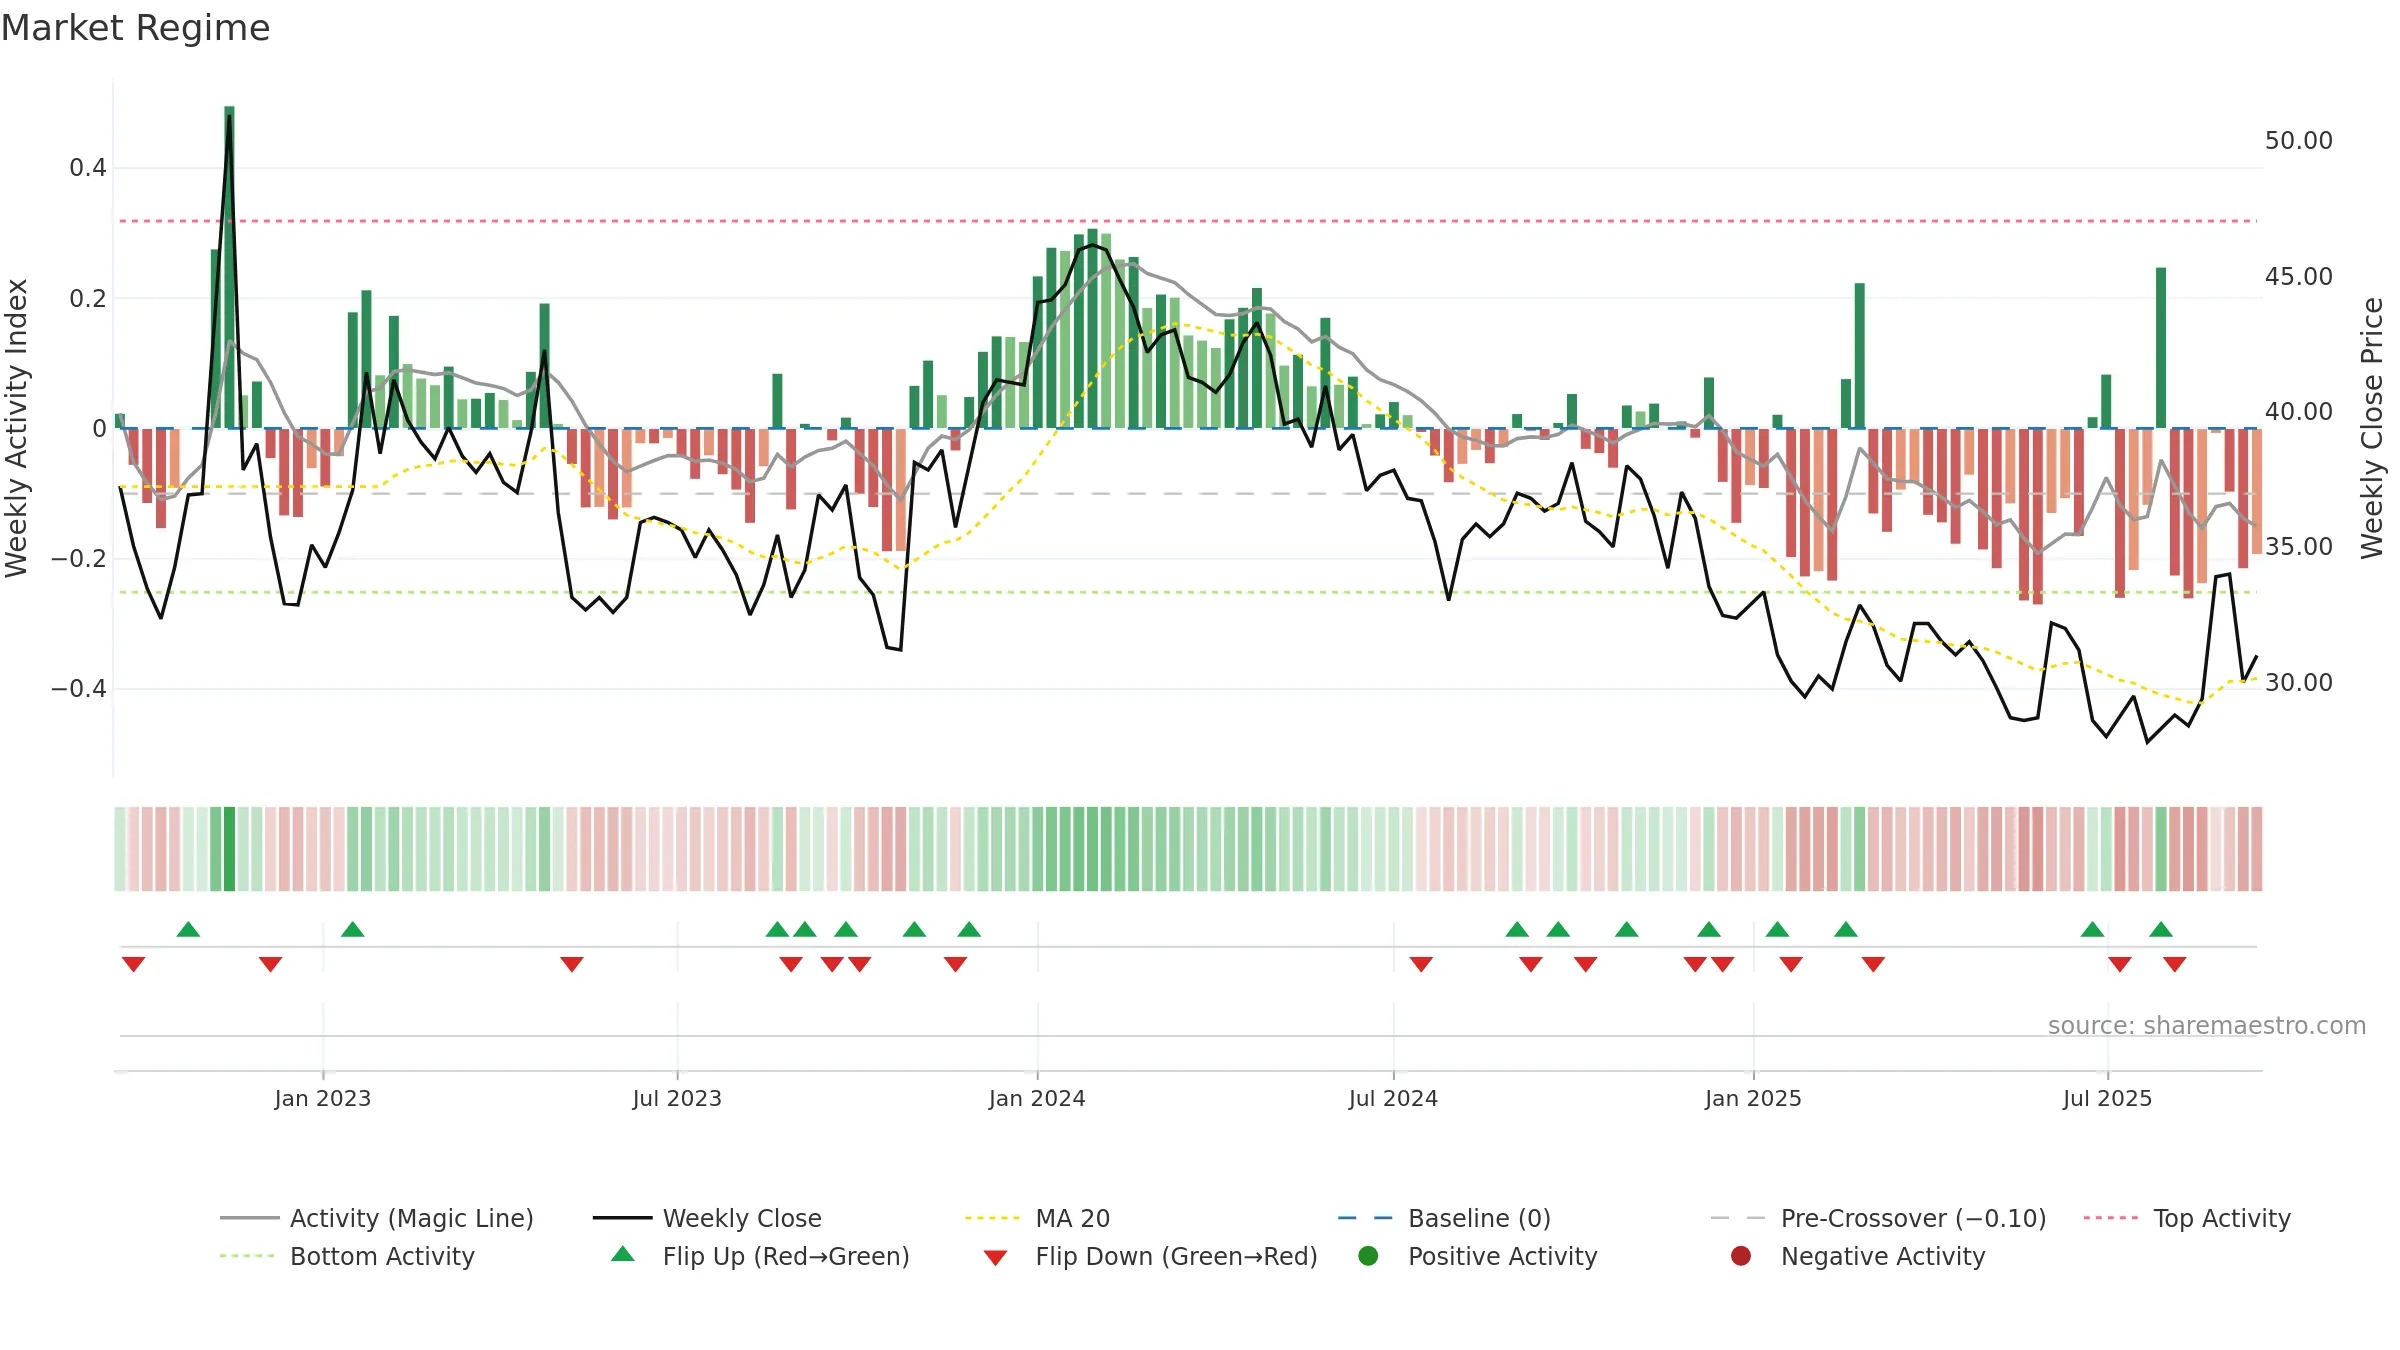
Task: Toggle the Bottom Activity legend entry
Action: click(347, 1256)
